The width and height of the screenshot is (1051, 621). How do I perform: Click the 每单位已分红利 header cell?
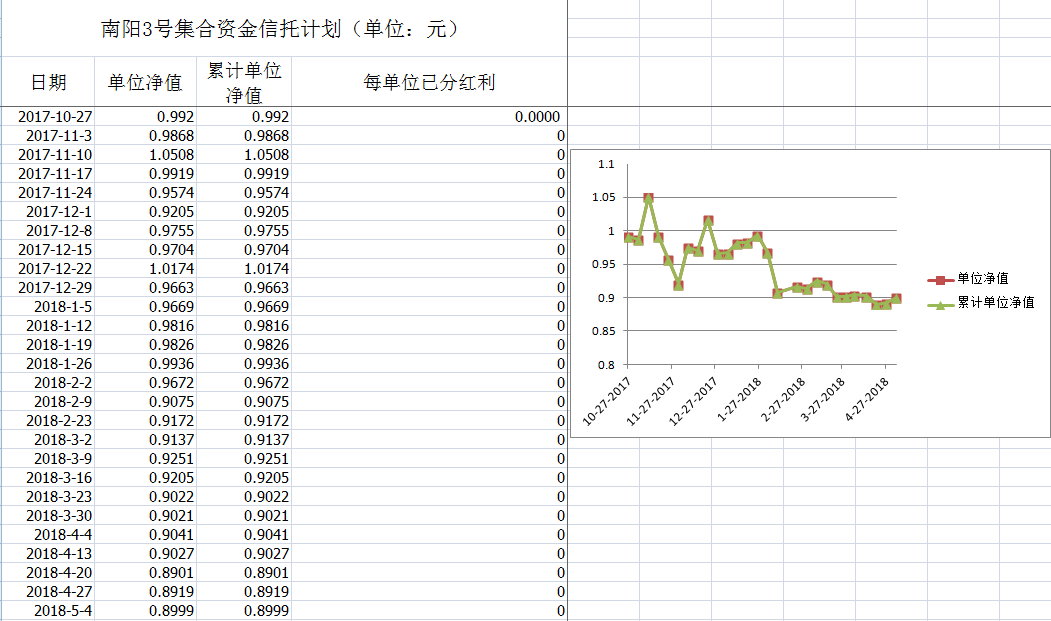[429, 82]
